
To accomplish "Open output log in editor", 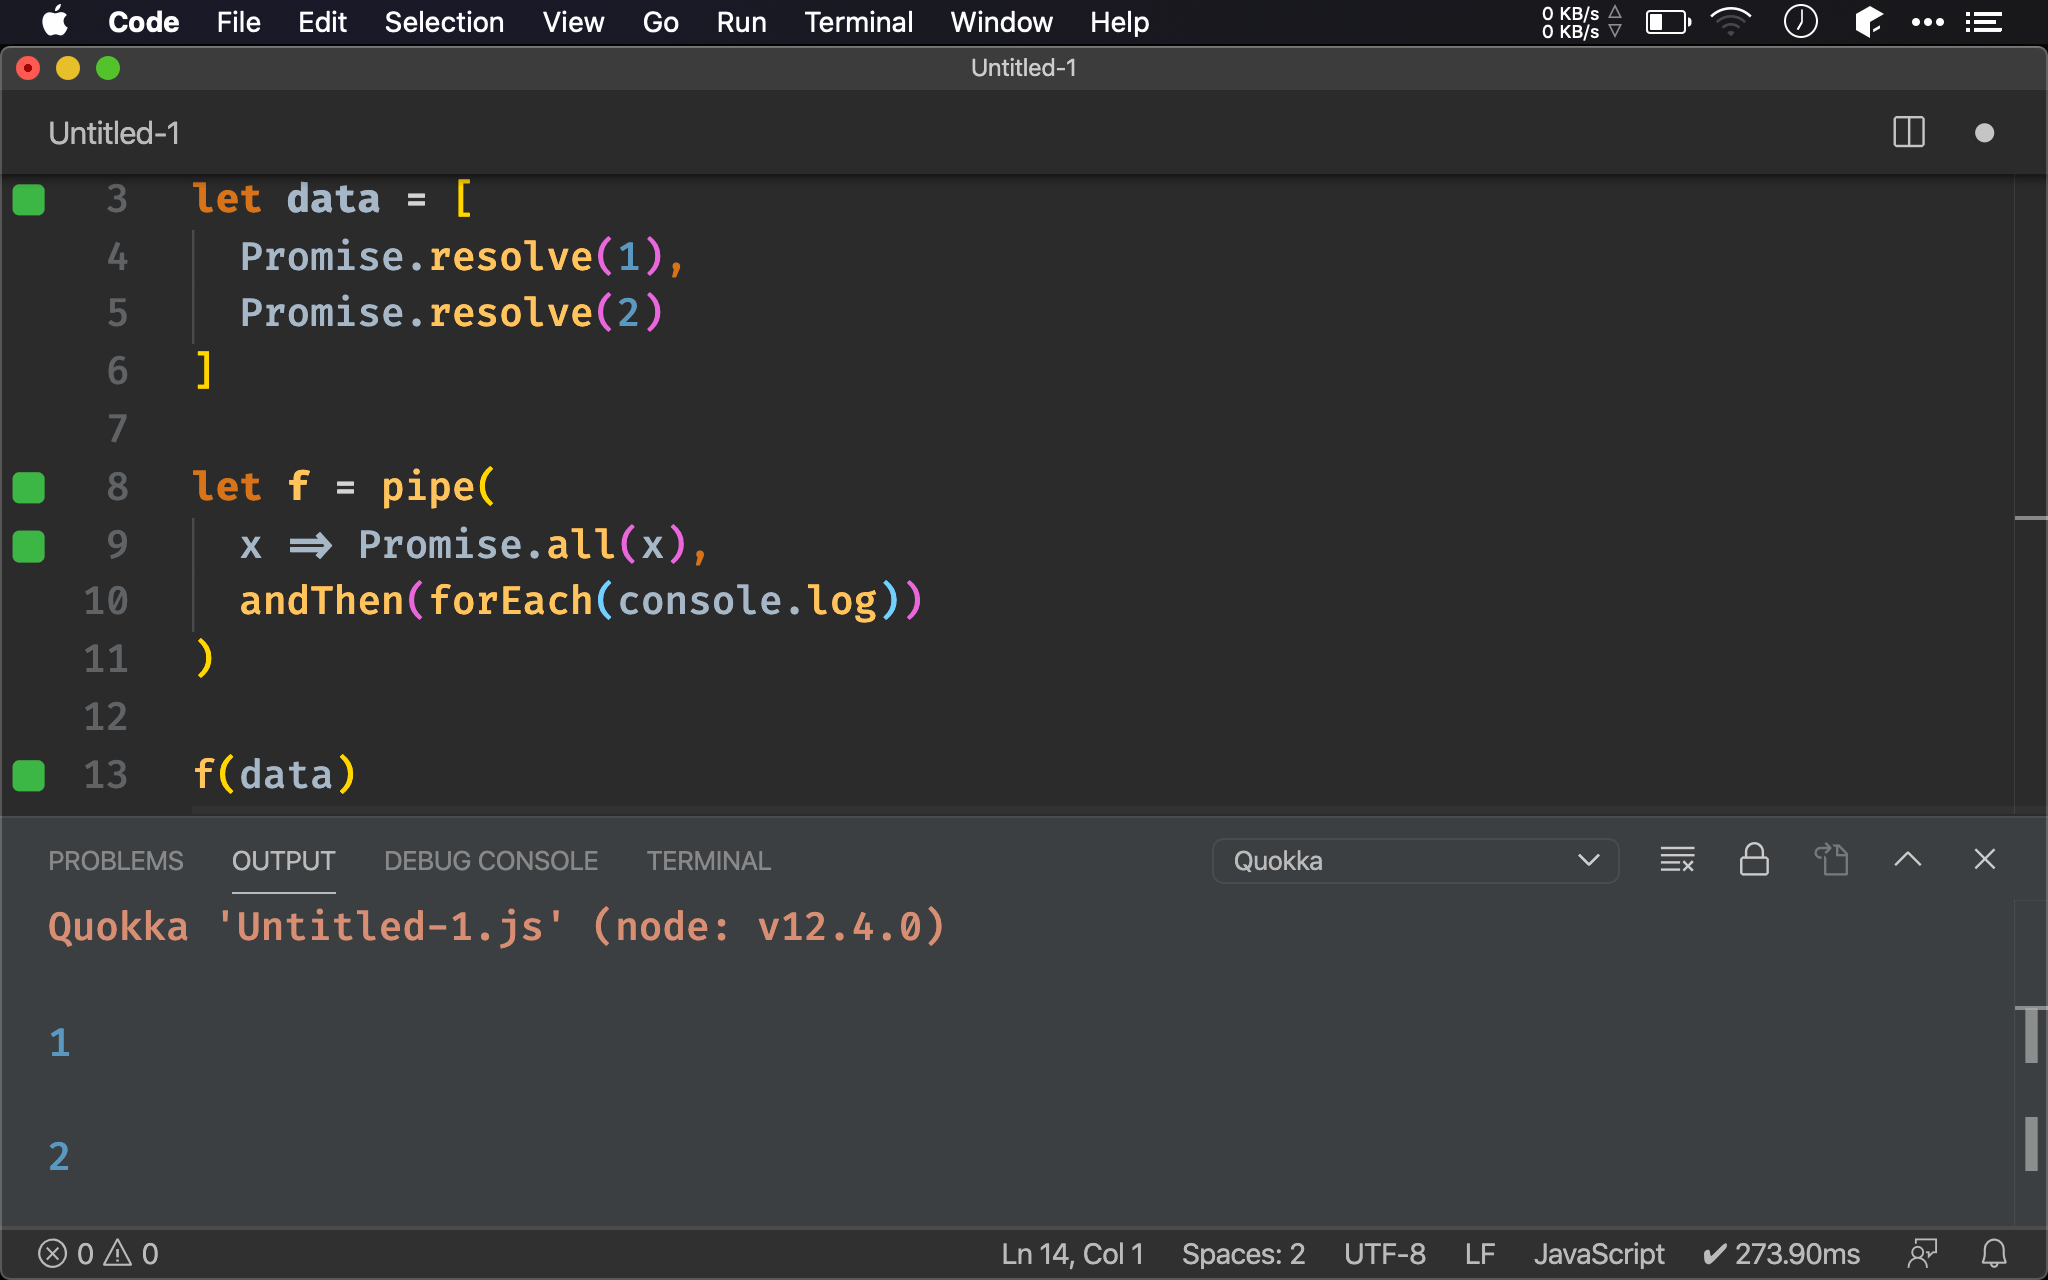I will [x=1831, y=860].
